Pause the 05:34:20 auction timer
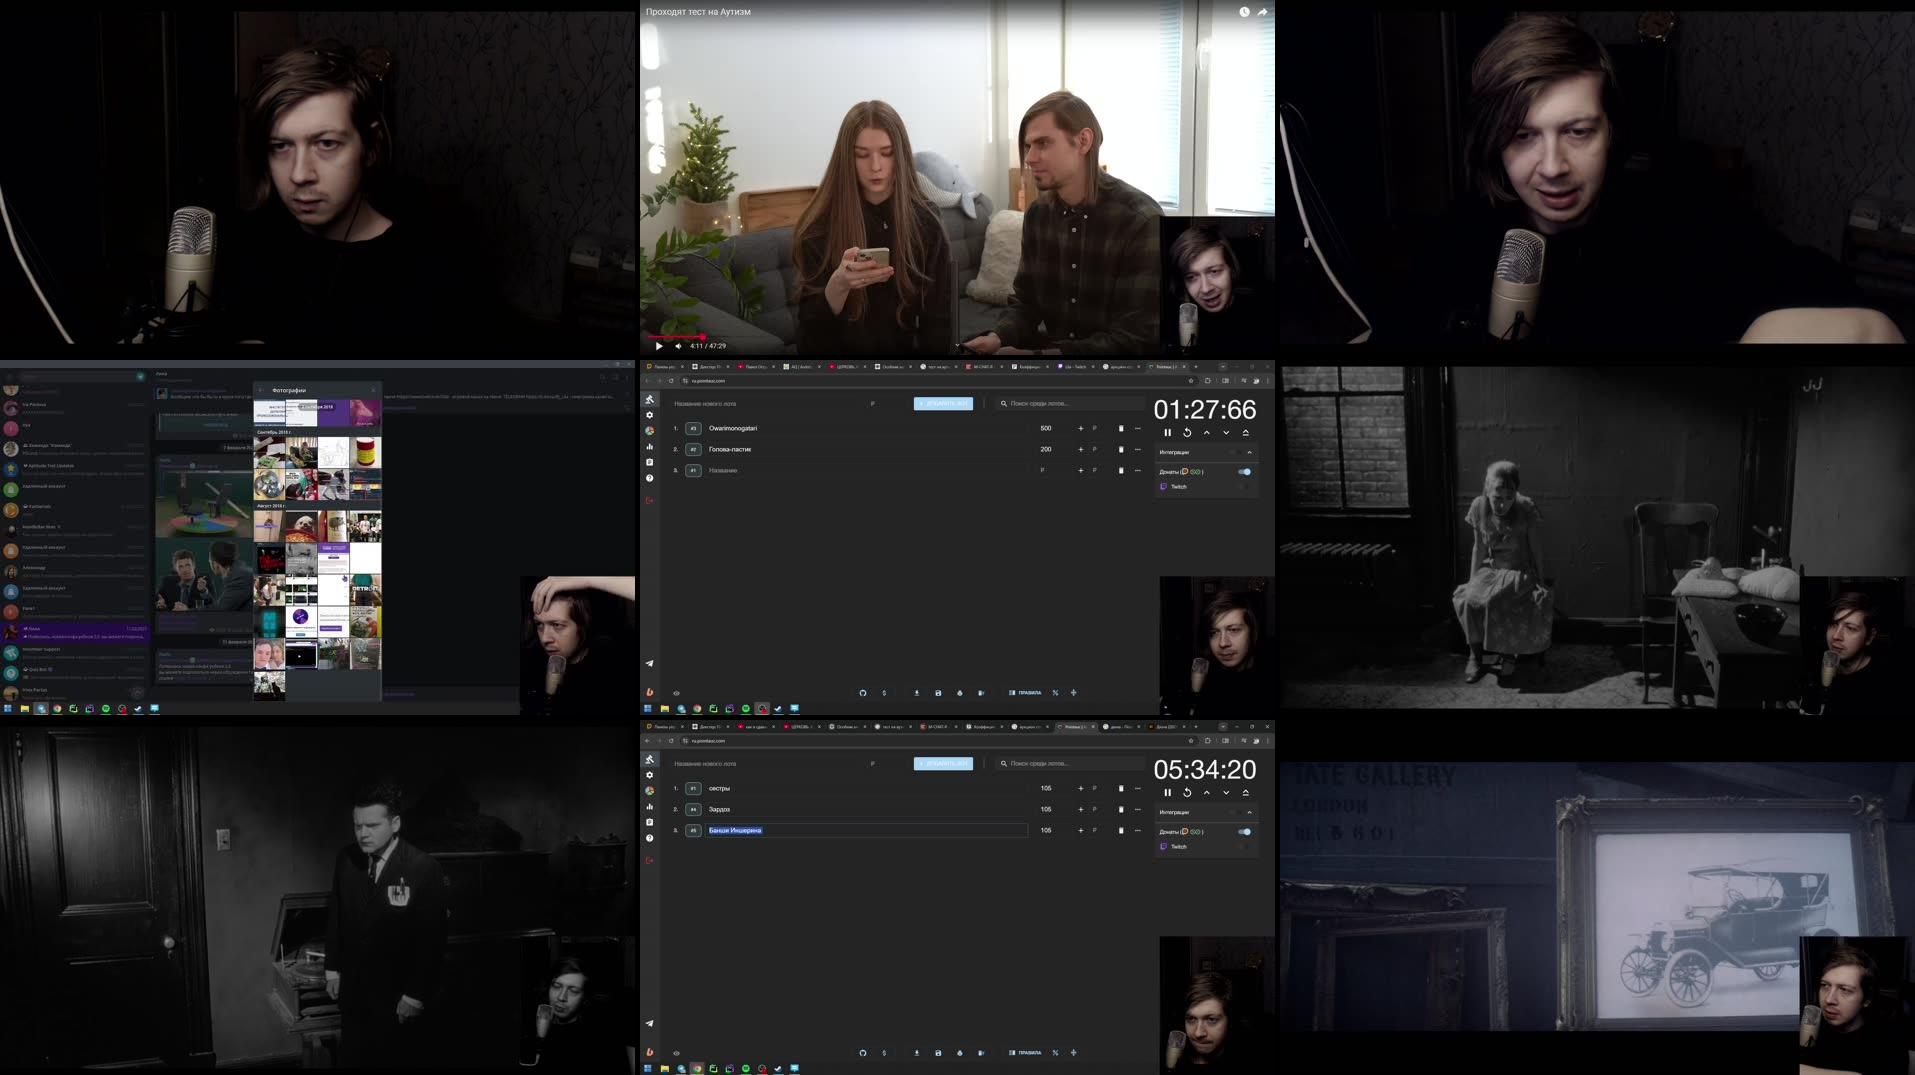The image size is (1915, 1075). (x=1167, y=793)
